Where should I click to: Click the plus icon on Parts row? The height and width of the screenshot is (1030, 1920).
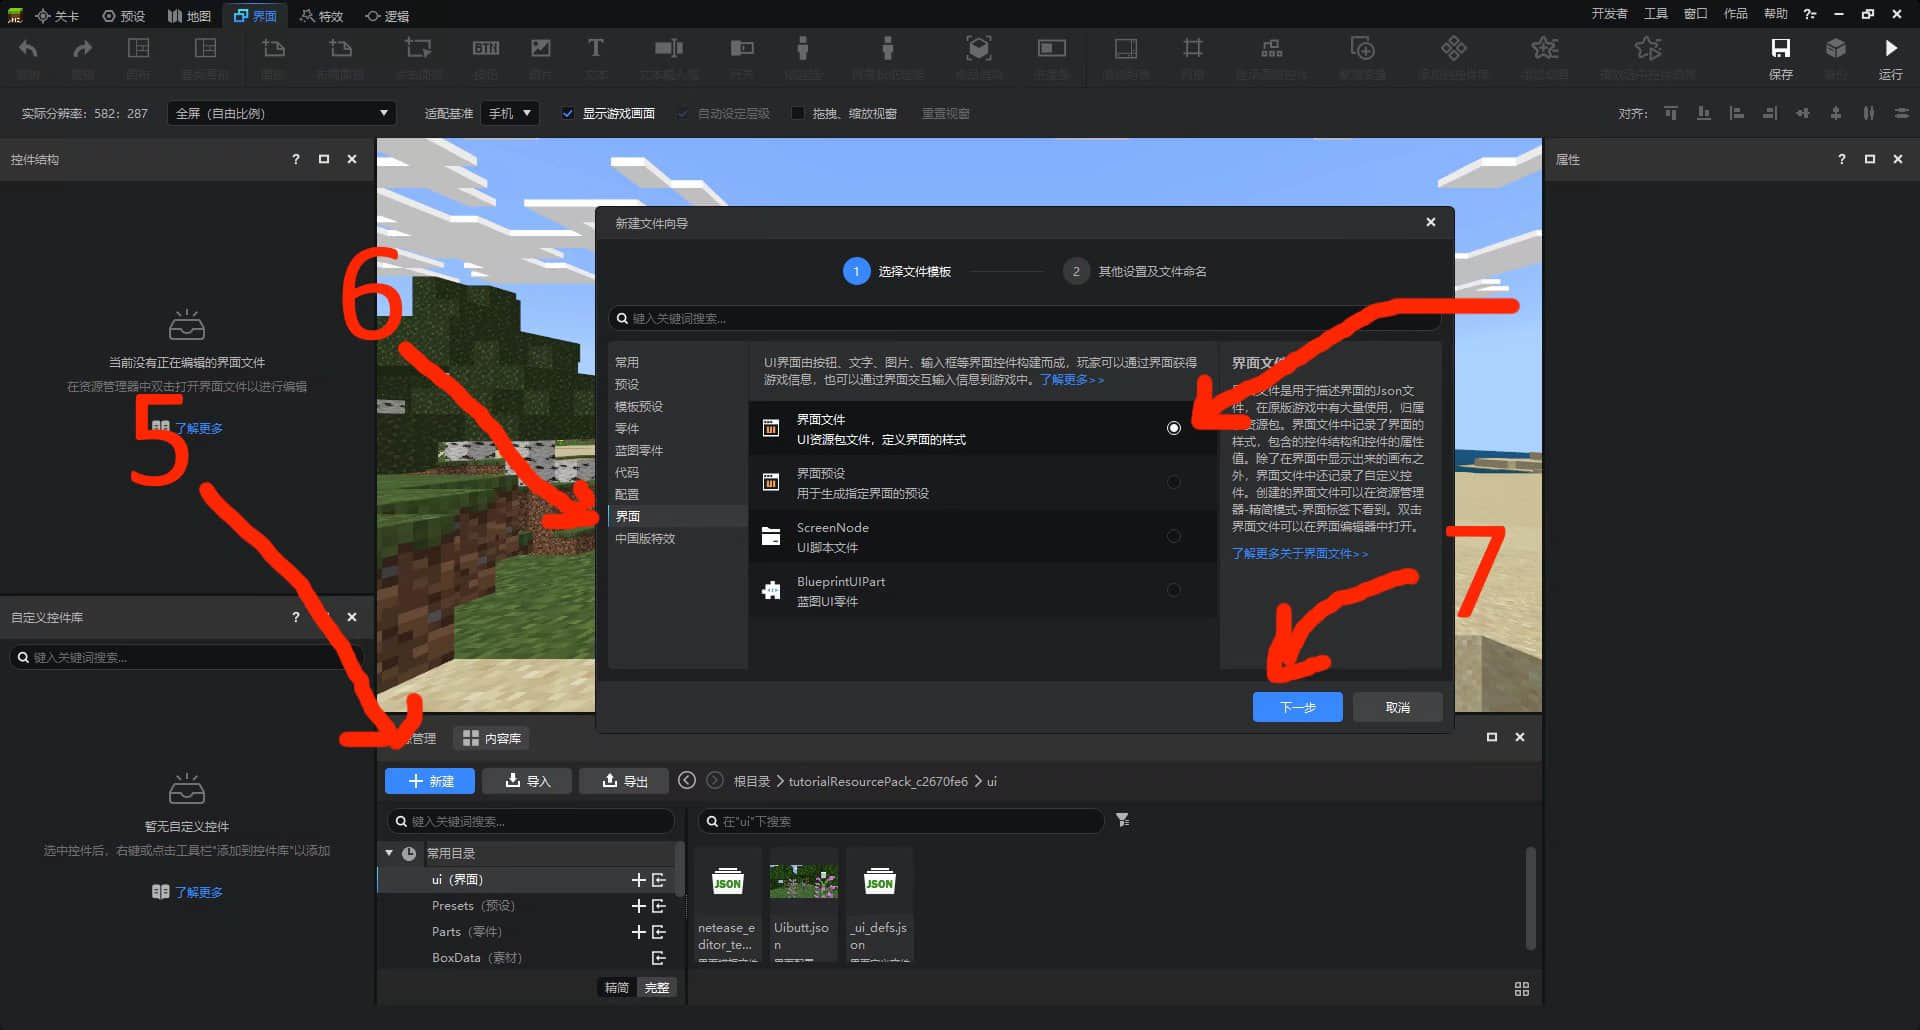click(639, 932)
